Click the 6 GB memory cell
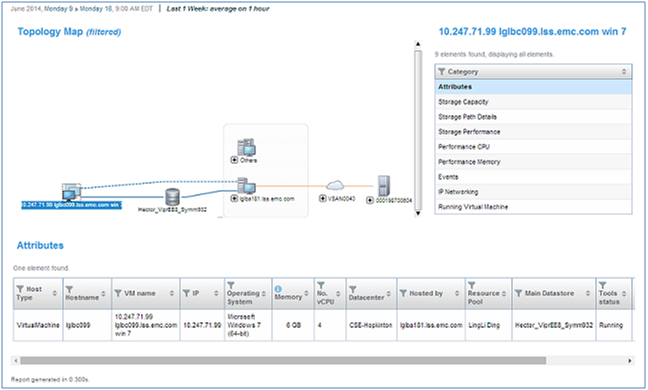The image size is (648, 390). (x=293, y=325)
